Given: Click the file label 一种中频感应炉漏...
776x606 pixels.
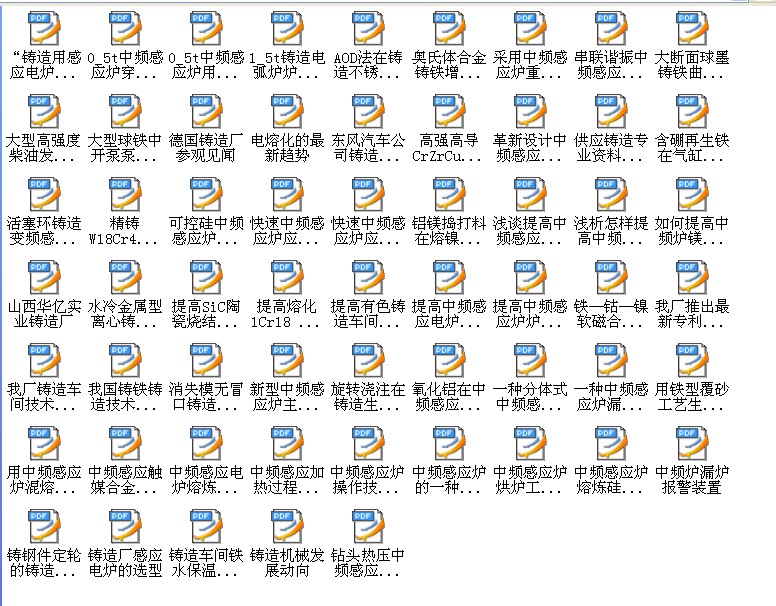Looking at the screenshot, I should (611, 397).
